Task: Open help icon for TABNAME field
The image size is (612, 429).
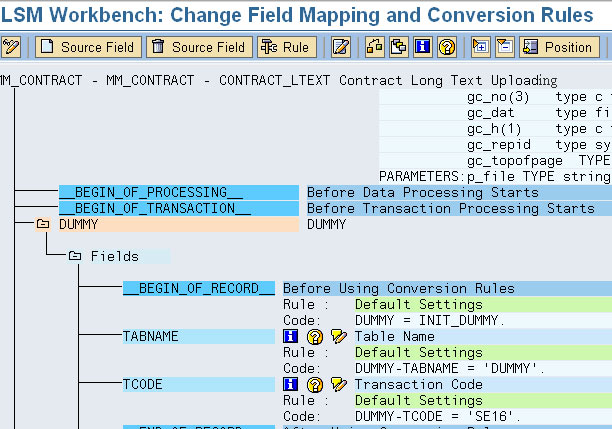Action: click(315, 336)
